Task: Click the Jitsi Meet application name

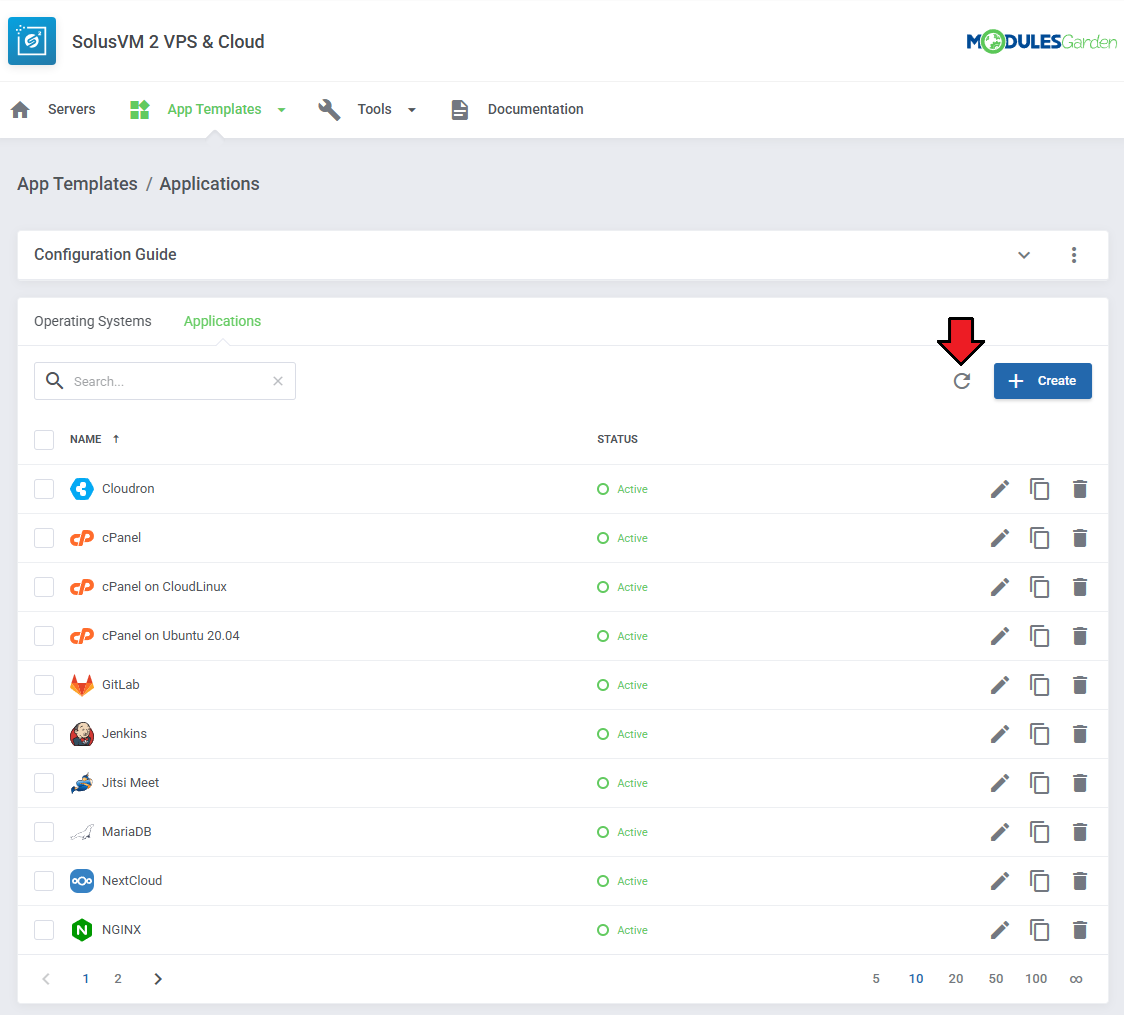Action: pos(130,783)
